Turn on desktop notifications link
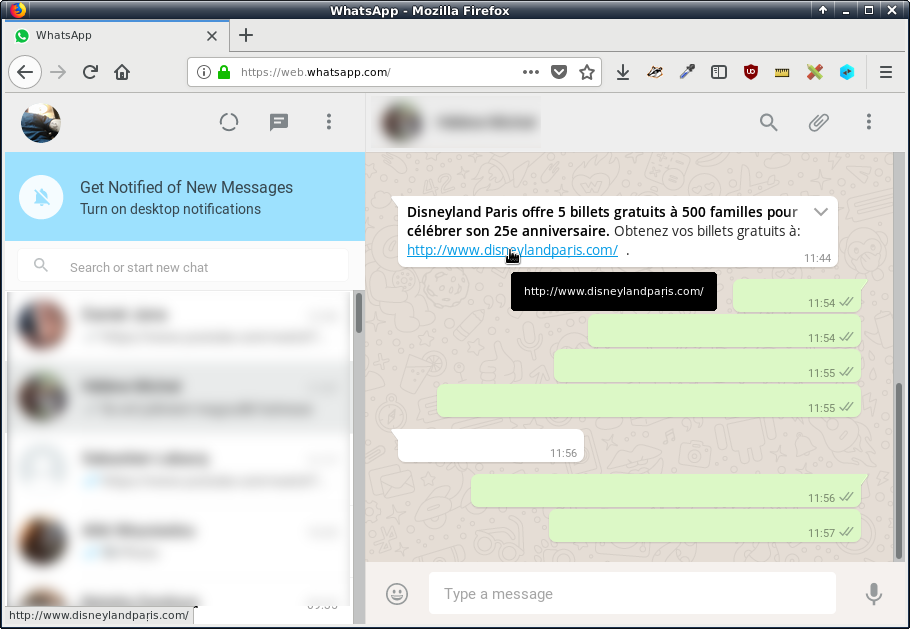The height and width of the screenshot is (629, 910). [171, 209]
